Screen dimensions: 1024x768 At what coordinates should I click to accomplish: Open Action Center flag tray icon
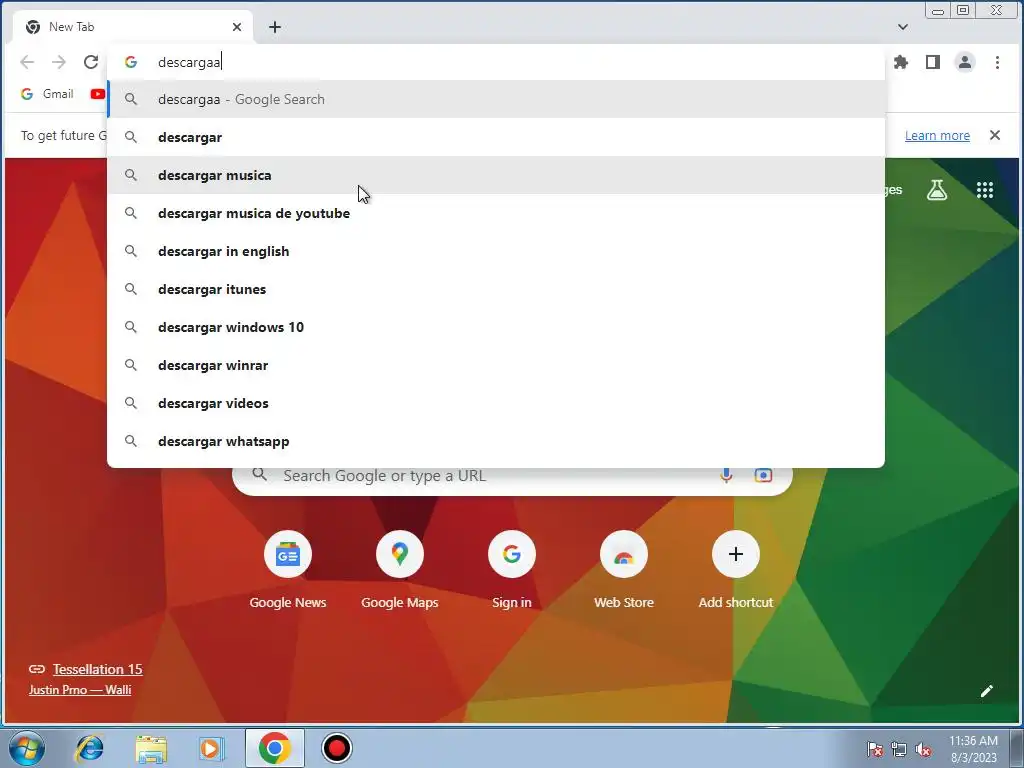(x=875, y=750)
